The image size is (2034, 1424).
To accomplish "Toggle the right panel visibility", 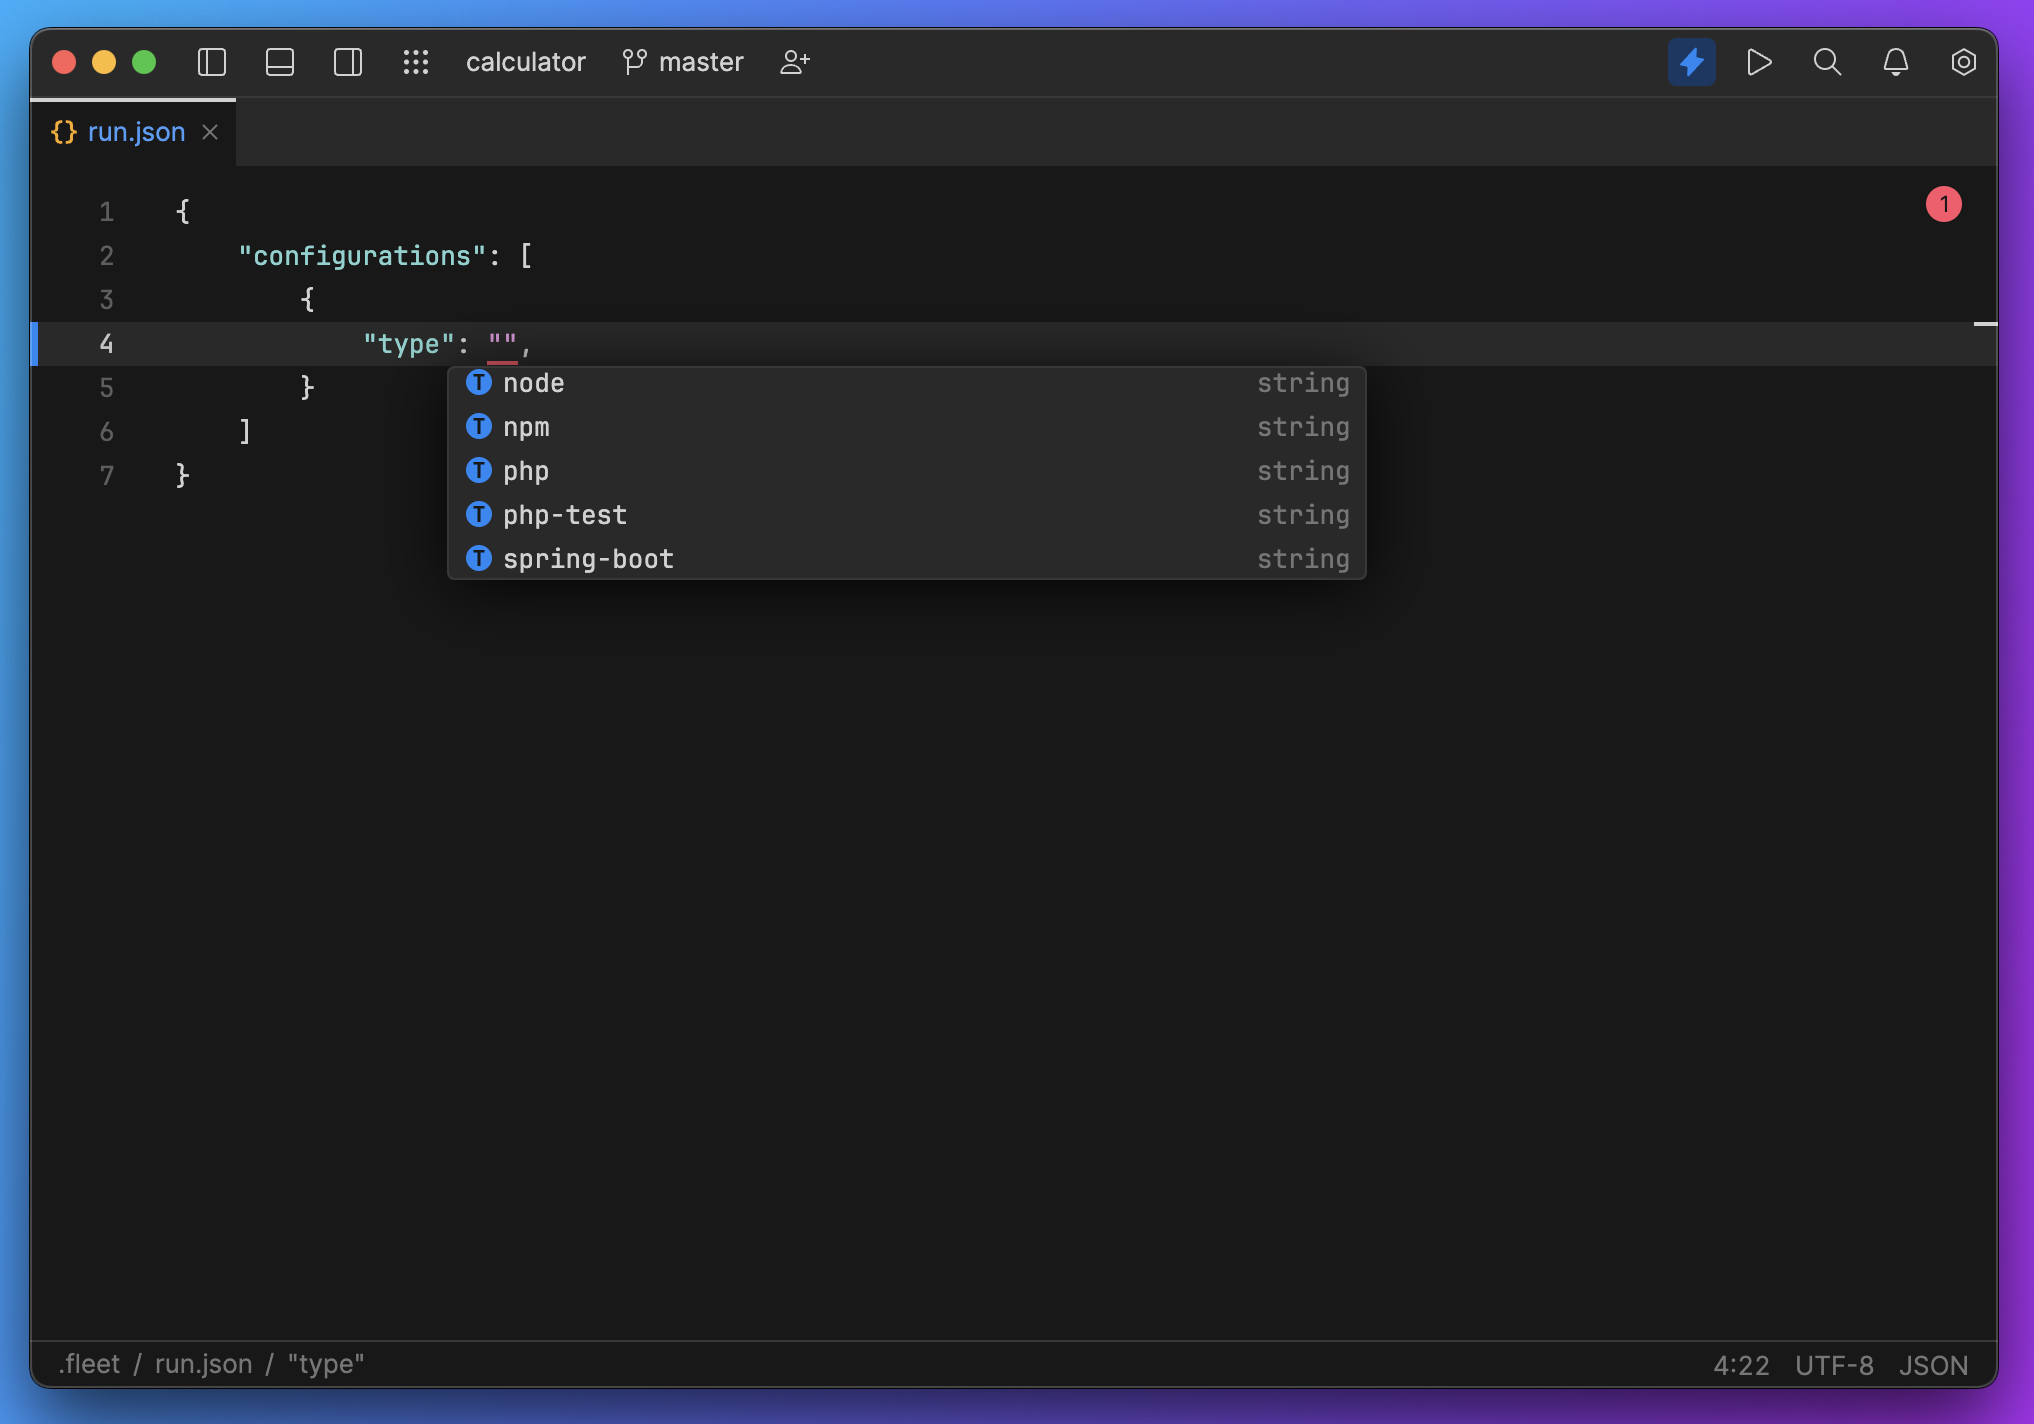I will pyautogui.click(x=348, y=62).
